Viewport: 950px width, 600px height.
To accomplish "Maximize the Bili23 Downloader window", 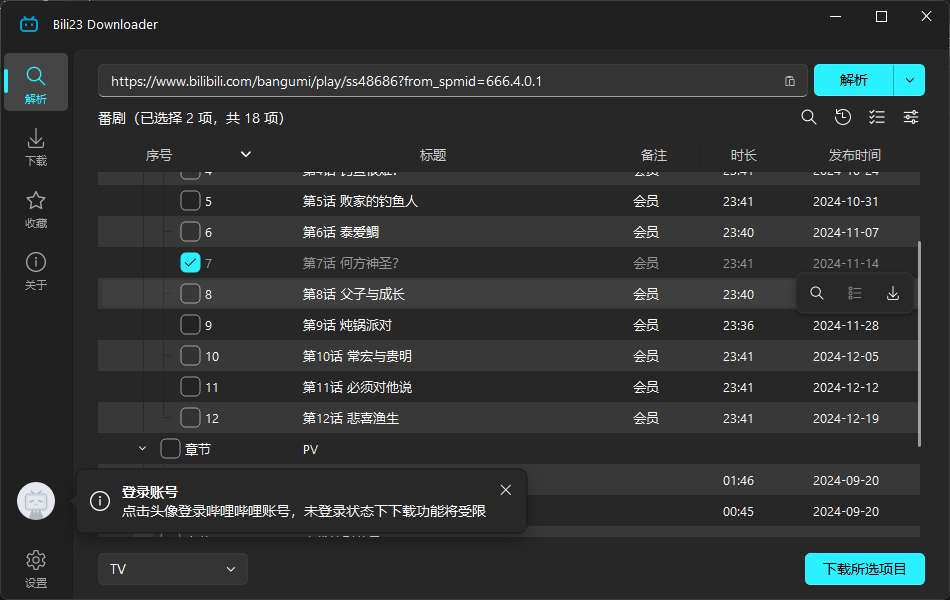I will [882, 16].
